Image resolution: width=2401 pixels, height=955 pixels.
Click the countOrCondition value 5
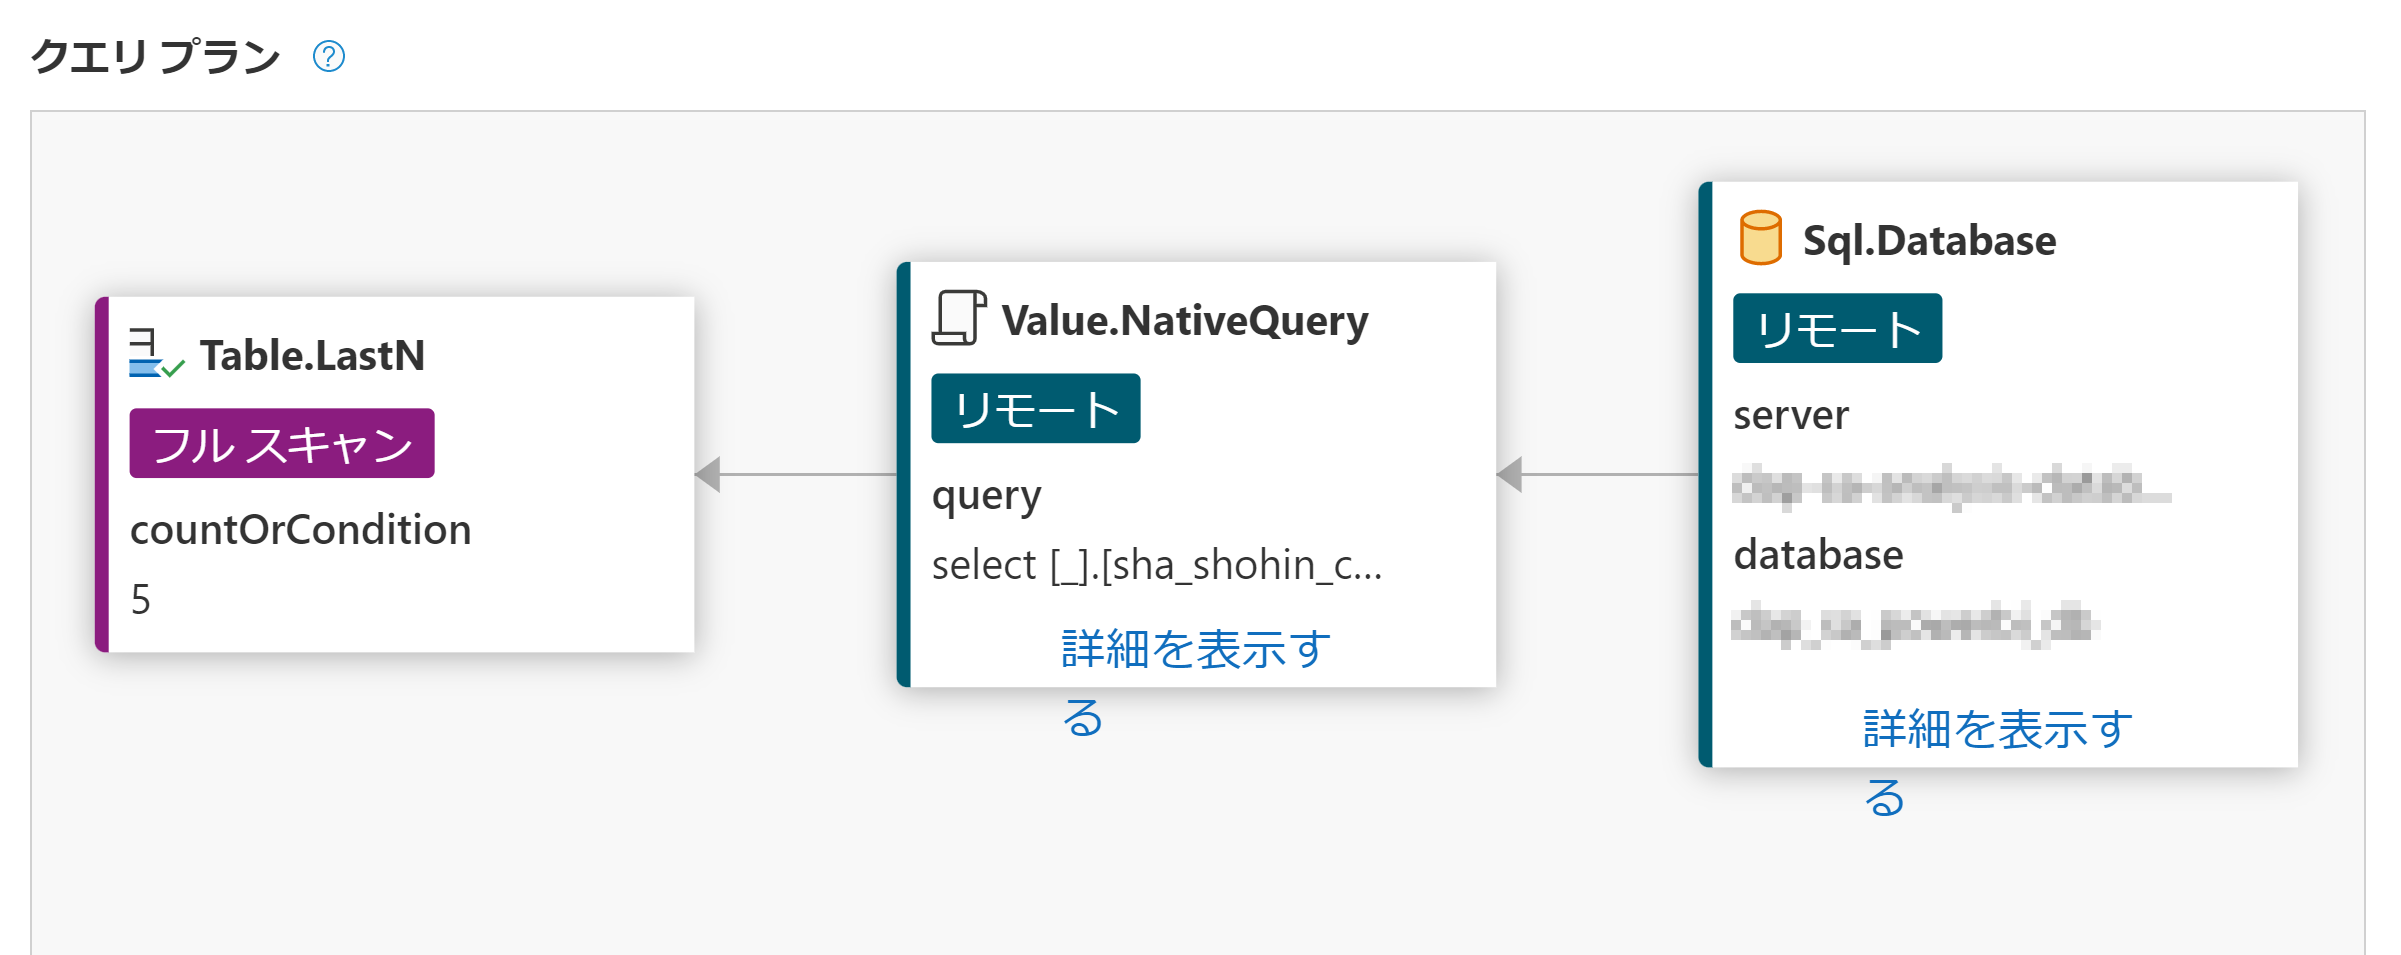tap(141, 600)
